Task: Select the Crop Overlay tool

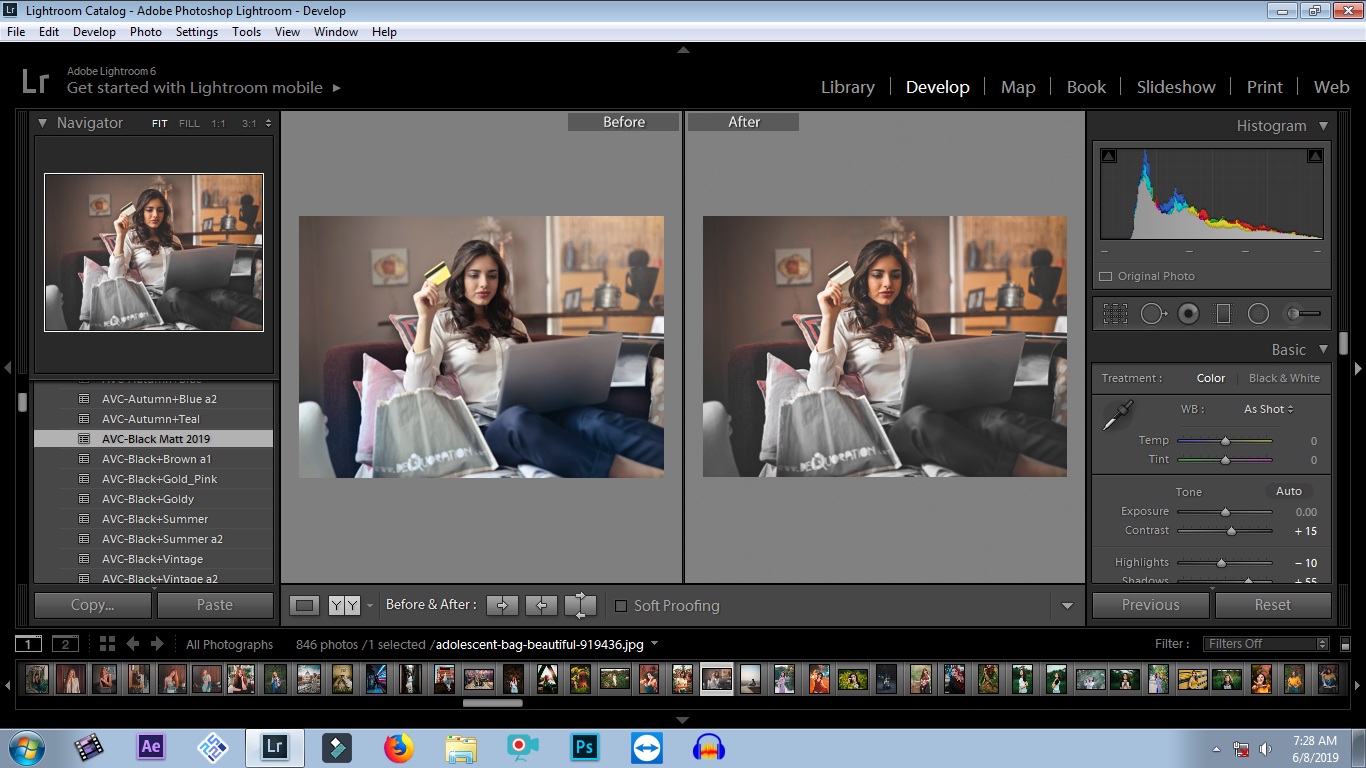Action: (1115, 314)
